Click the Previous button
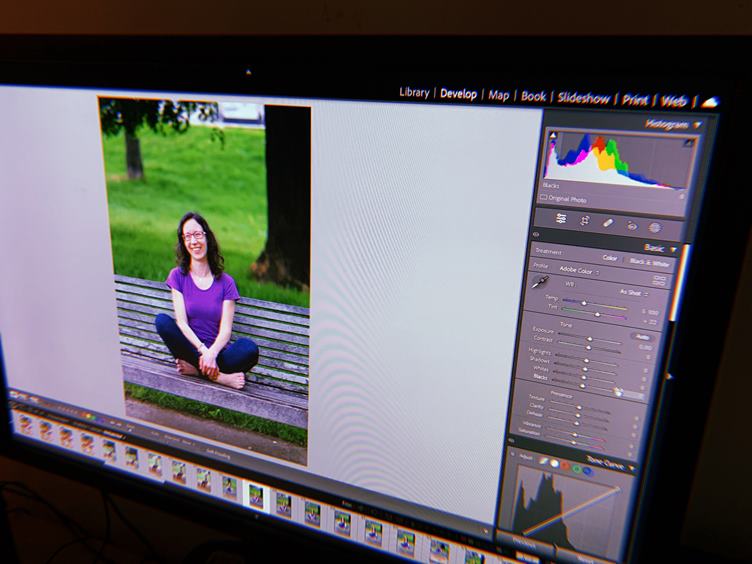752x564 pixels. coord(524,544)
